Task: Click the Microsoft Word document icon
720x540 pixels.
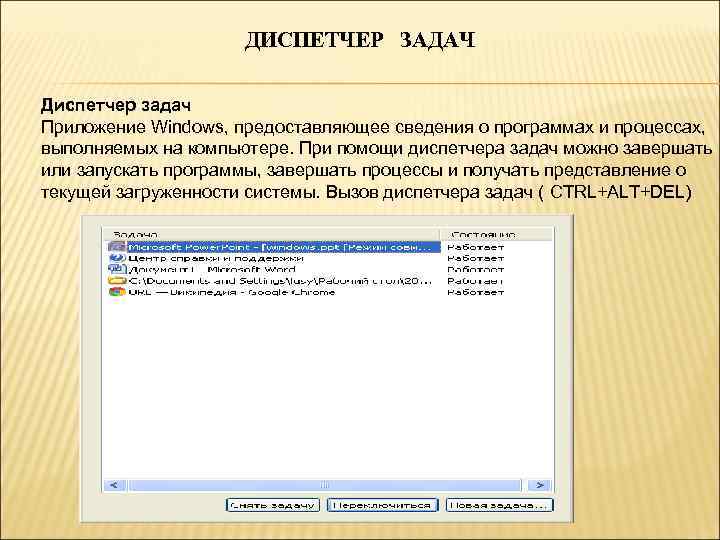Action: pyautogui.click(x=117, y=269)
